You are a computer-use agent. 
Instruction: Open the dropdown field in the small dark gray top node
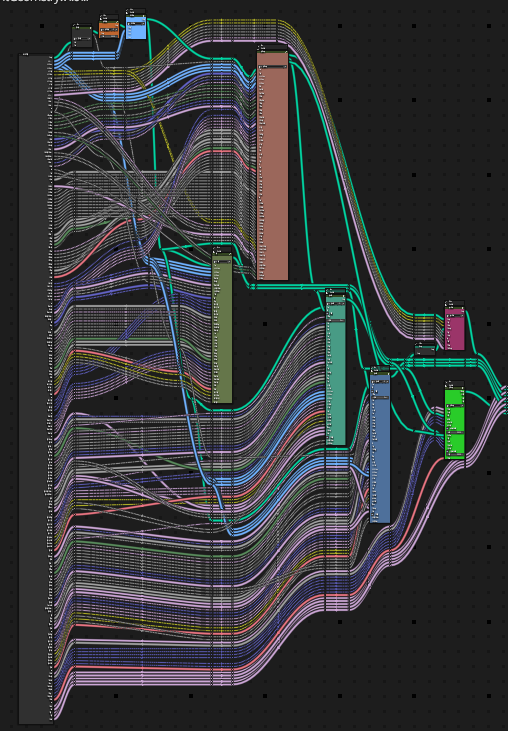point(82,38)
